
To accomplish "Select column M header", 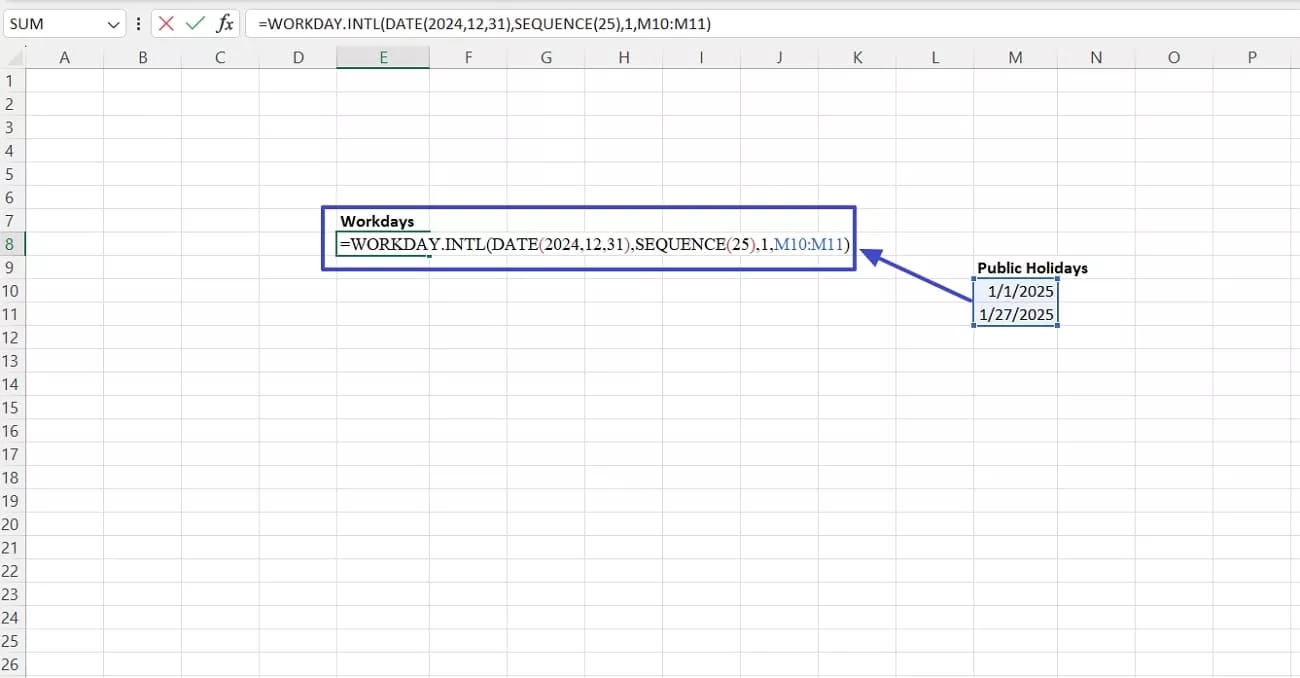I will point(1014,57).
